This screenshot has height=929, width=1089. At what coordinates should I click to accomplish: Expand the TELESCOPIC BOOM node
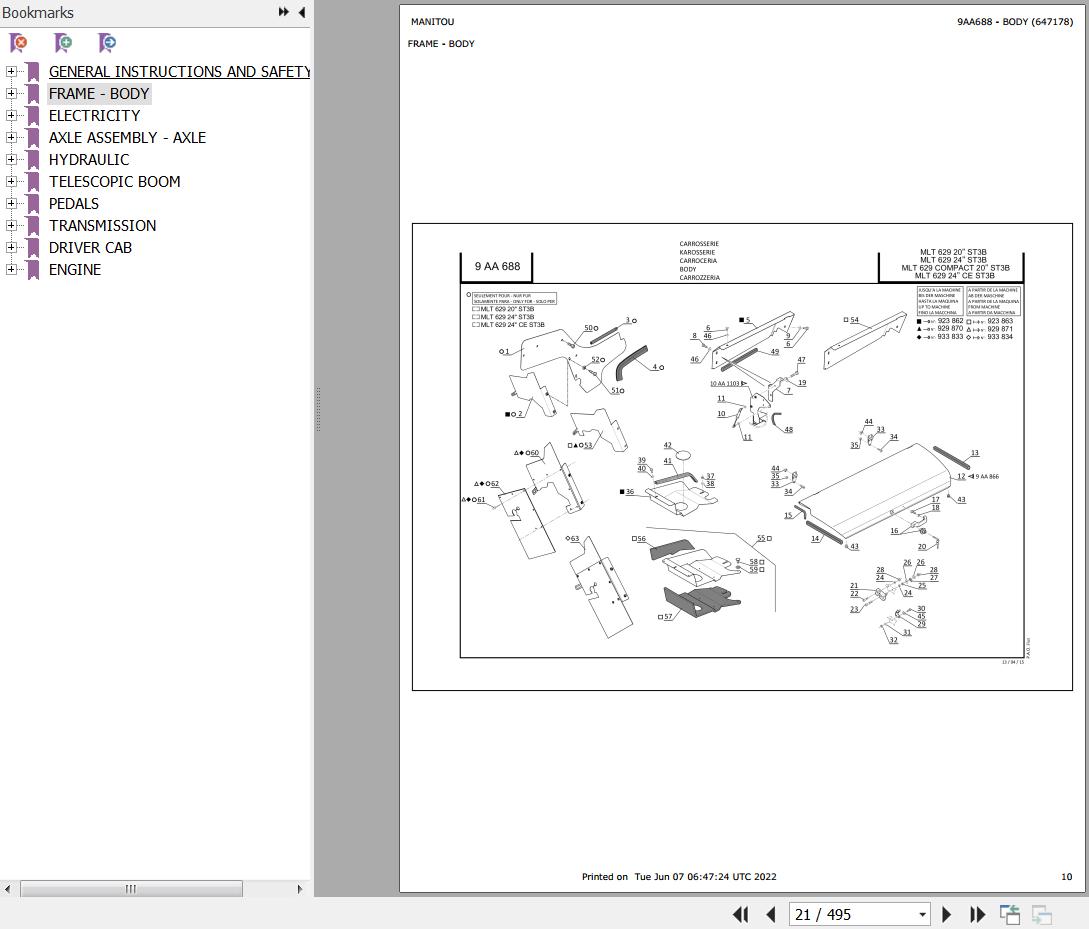(x=11, y=181)
